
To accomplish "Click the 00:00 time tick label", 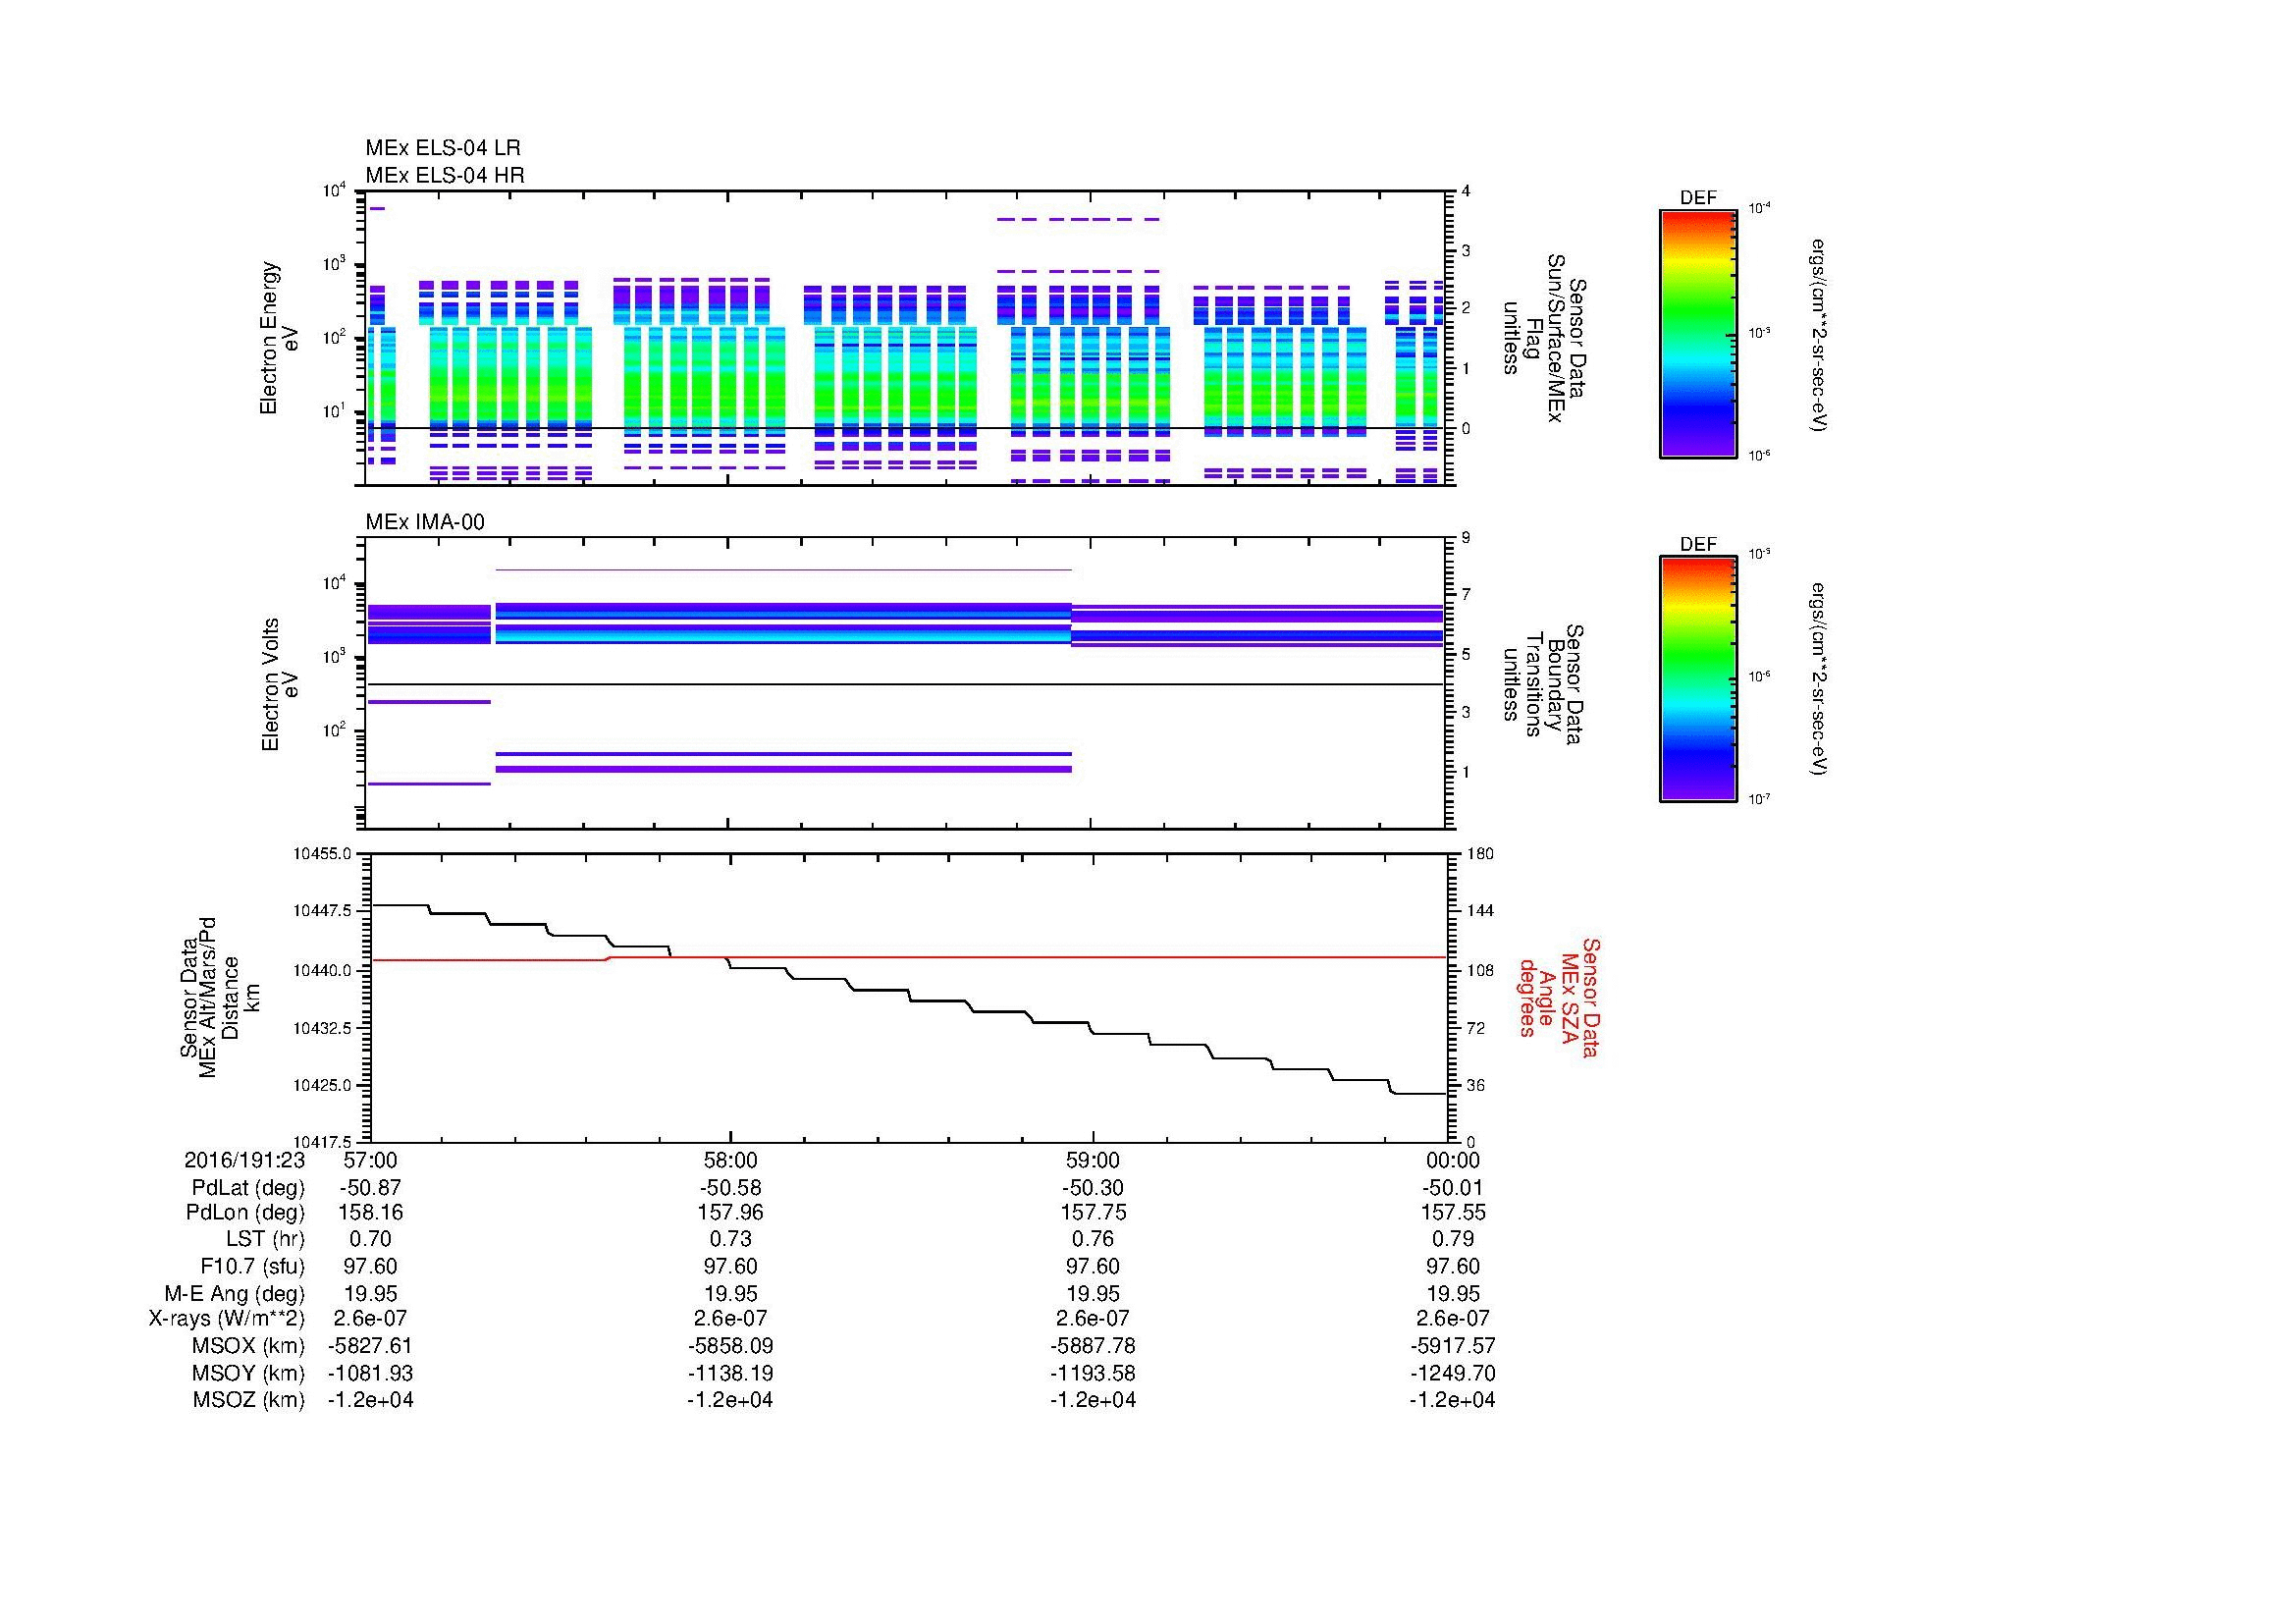I will [x=1453, y=1161].
